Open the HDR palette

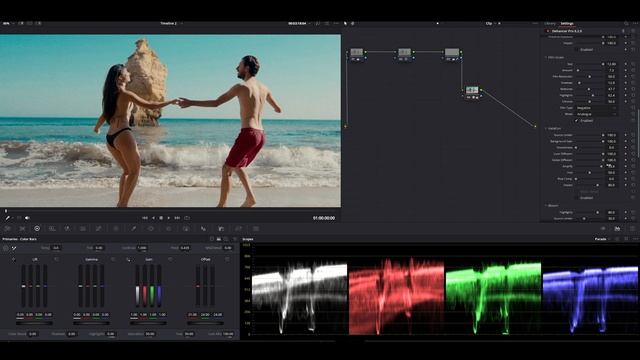pyautogui.click(x=52, y=229)
